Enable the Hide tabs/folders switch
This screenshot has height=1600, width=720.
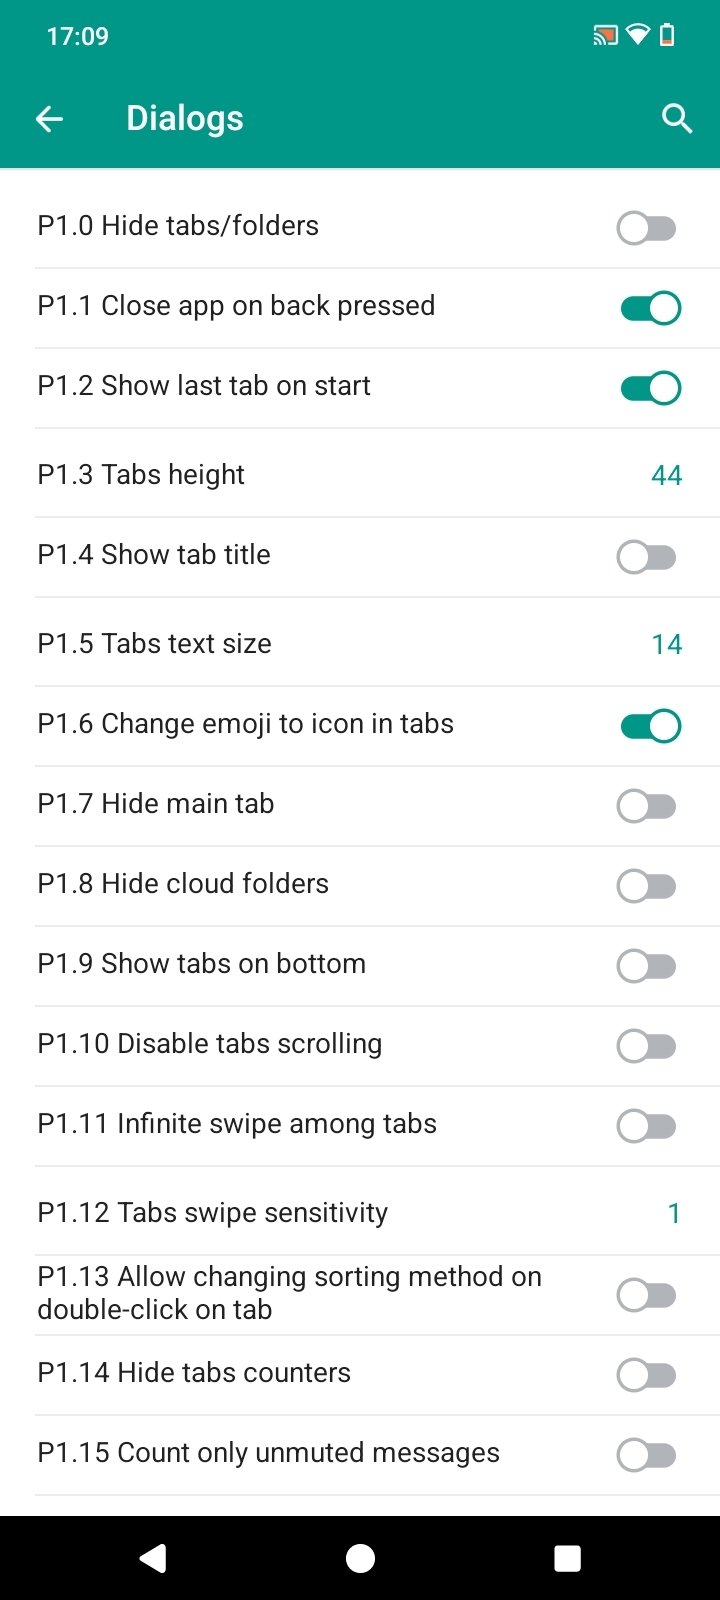click(x=647, y=228)
